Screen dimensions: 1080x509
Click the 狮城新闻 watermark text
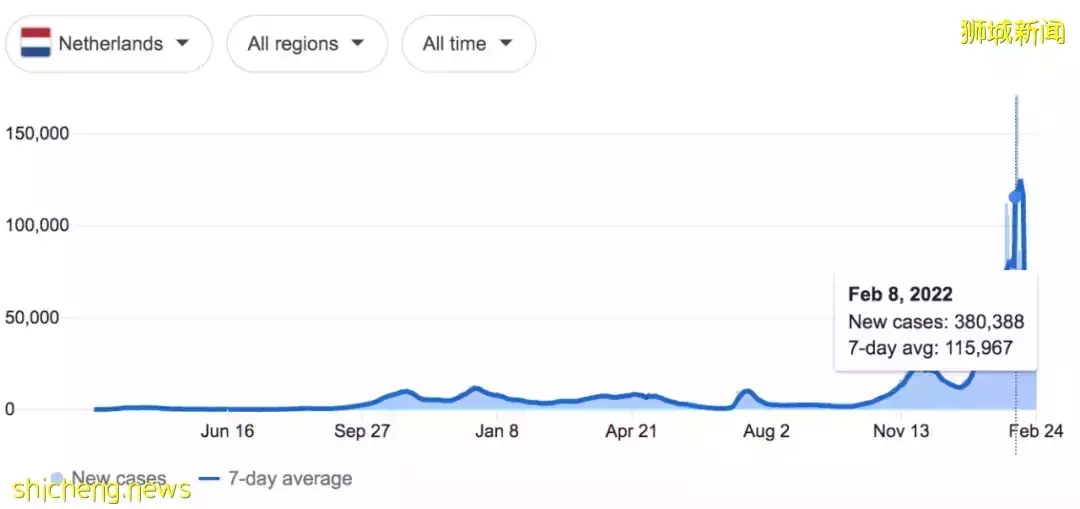click(x=1012, y=34)
